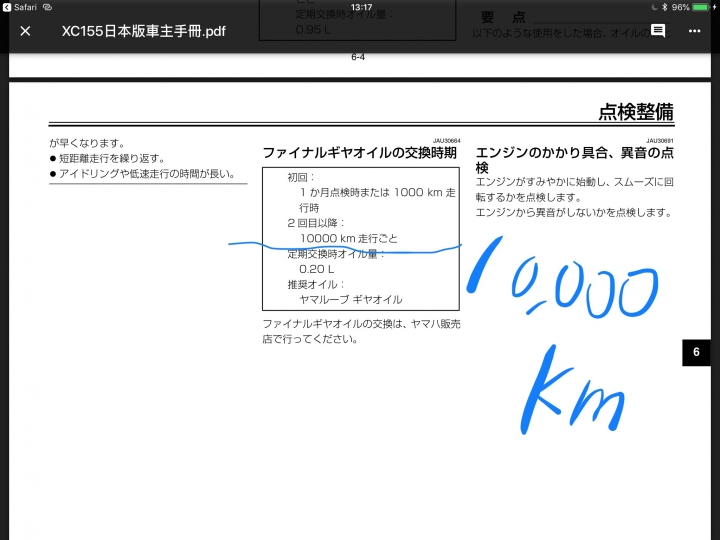The height and width of the screenshot is (540, 720).
Task: Tap the XC155日本版車主手冊.pdf title
Action: pos(144,31)
